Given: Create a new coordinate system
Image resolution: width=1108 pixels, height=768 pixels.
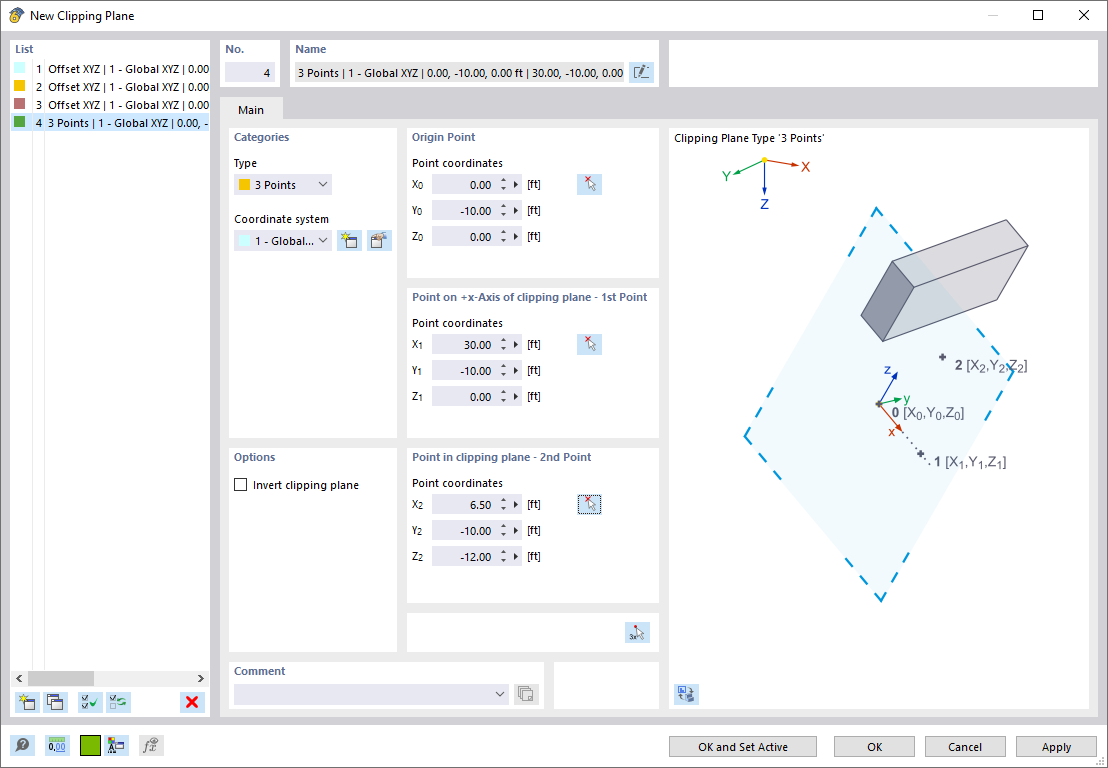Looking at the screenshot, I should (x=349, y=240).
